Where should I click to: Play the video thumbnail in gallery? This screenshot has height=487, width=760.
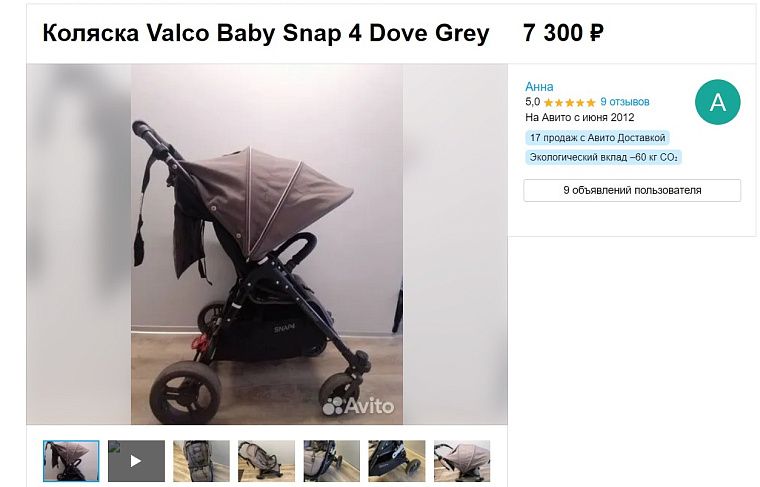[x=136, y=461]
